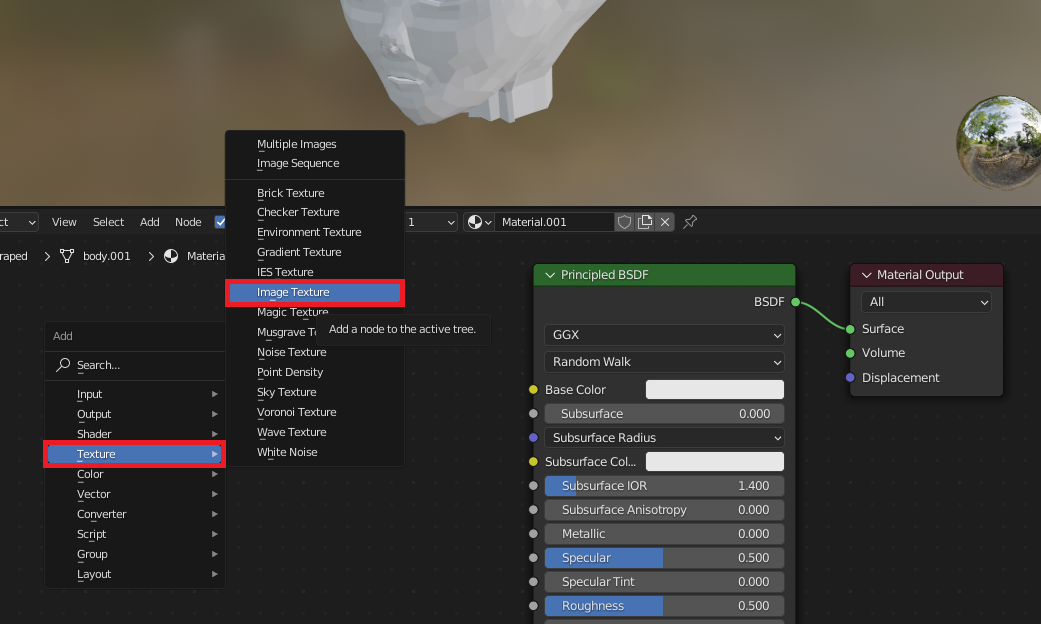
Task: Collapse the Principled BSDF node
Action: pos(549,275)
